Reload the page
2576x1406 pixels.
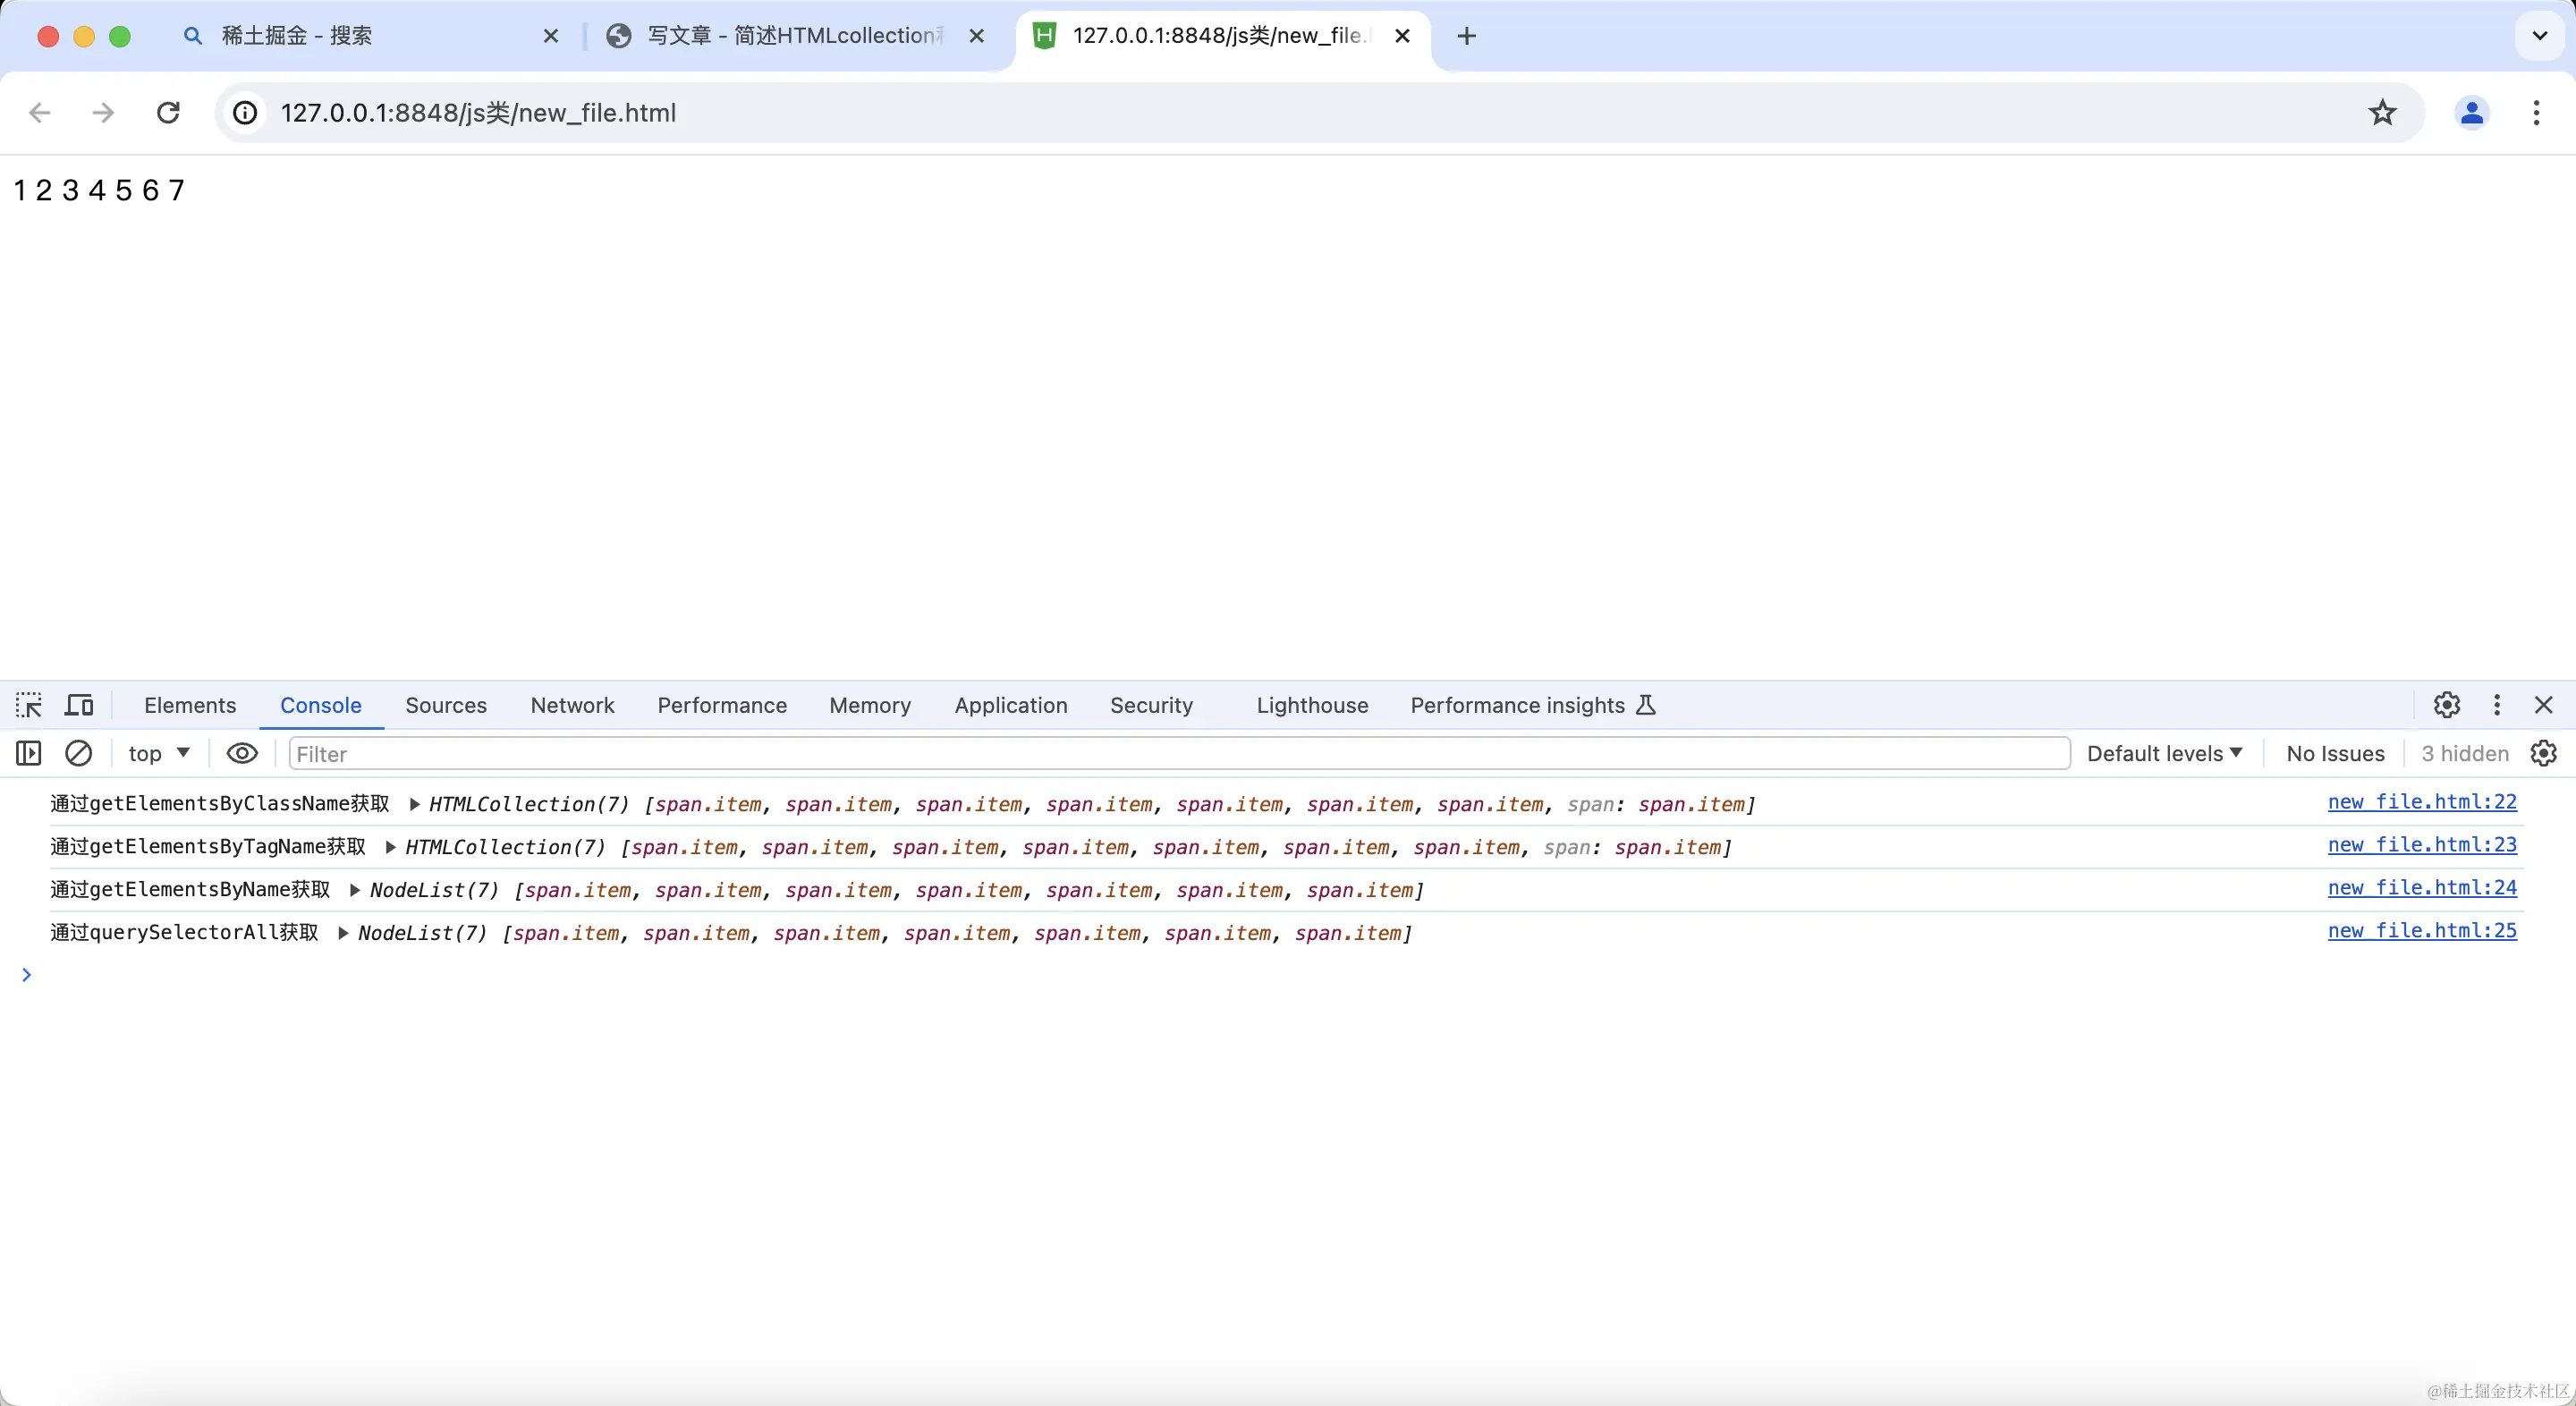coord(168,113)
